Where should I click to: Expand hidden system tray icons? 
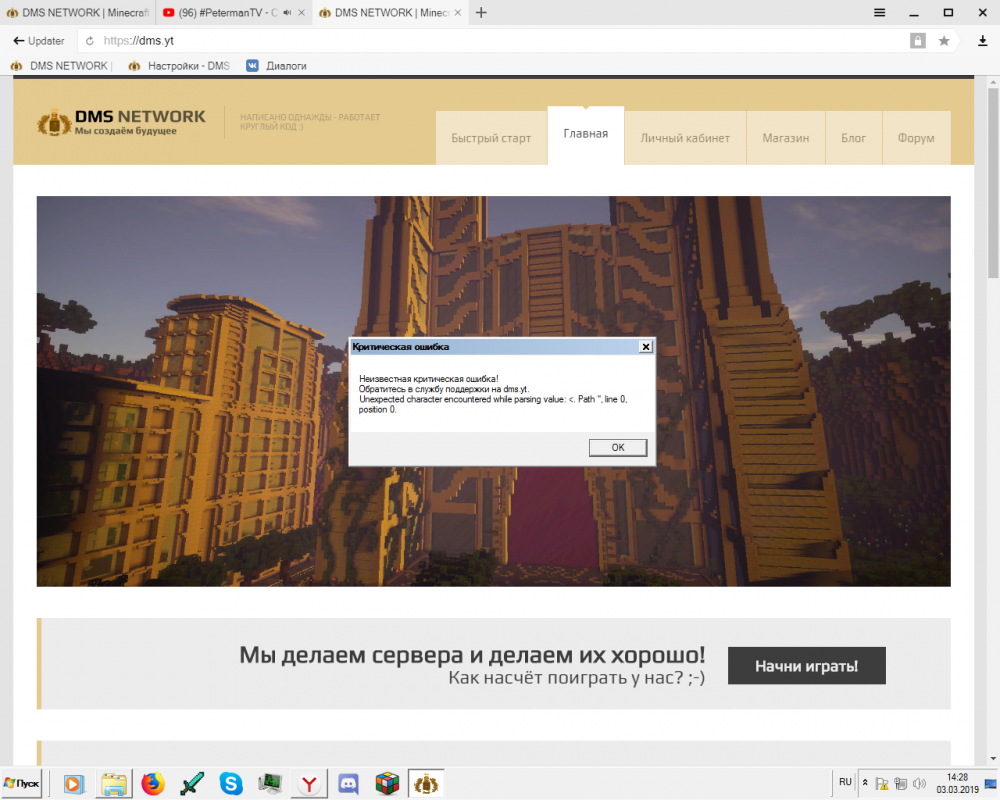pos(867,783)
